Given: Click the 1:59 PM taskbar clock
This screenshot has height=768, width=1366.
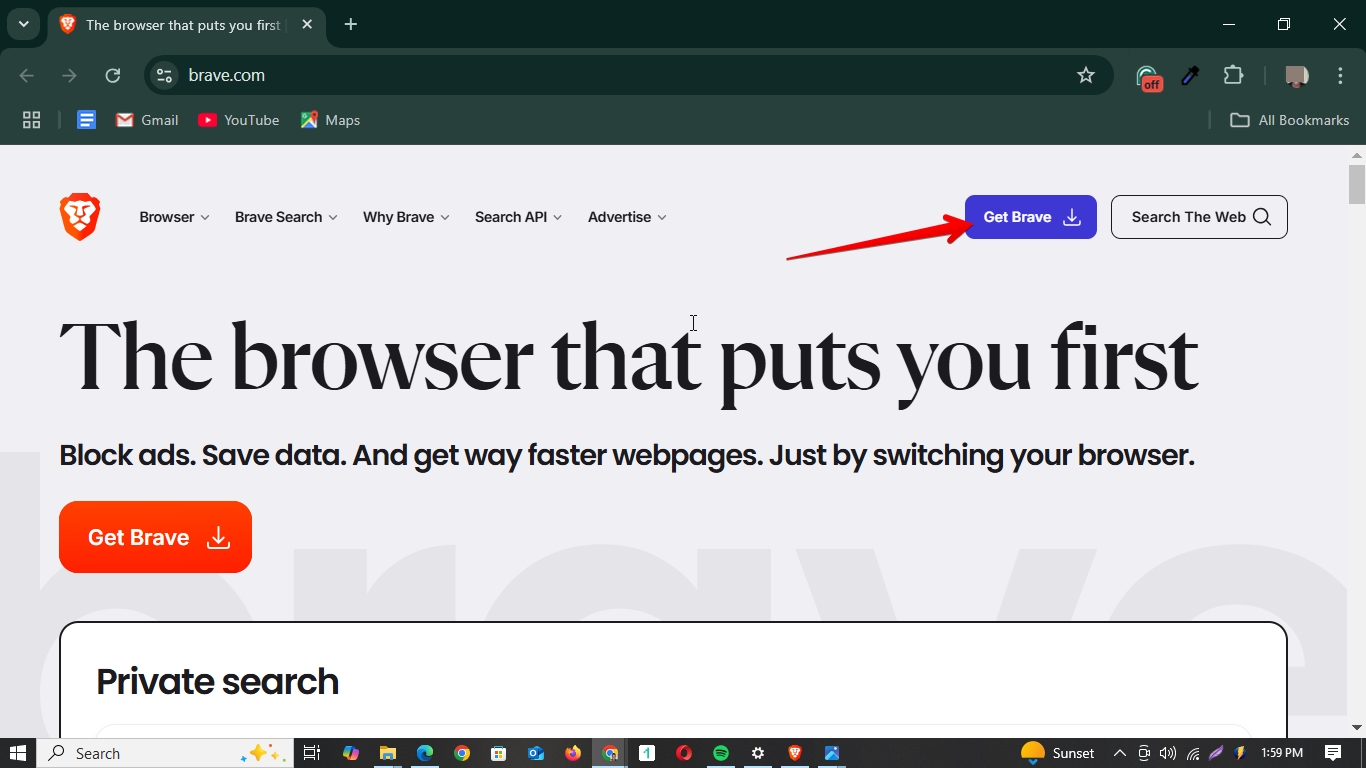Looking at the screenshot, I should [x=1282, y=753].
